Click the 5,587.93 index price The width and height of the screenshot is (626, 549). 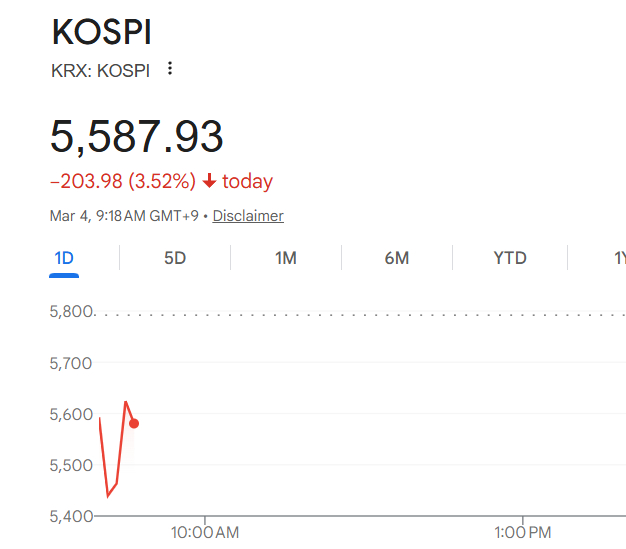pos(137,136)
